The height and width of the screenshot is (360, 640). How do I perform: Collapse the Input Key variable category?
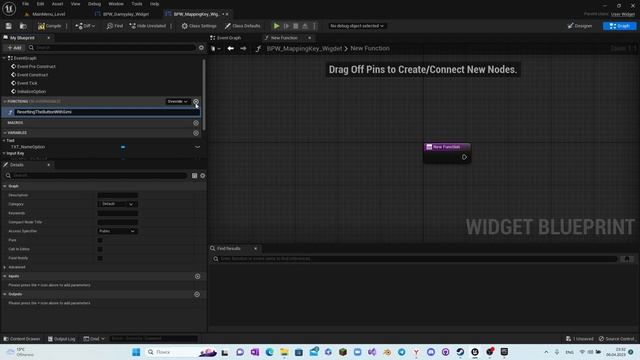[4, 153]
